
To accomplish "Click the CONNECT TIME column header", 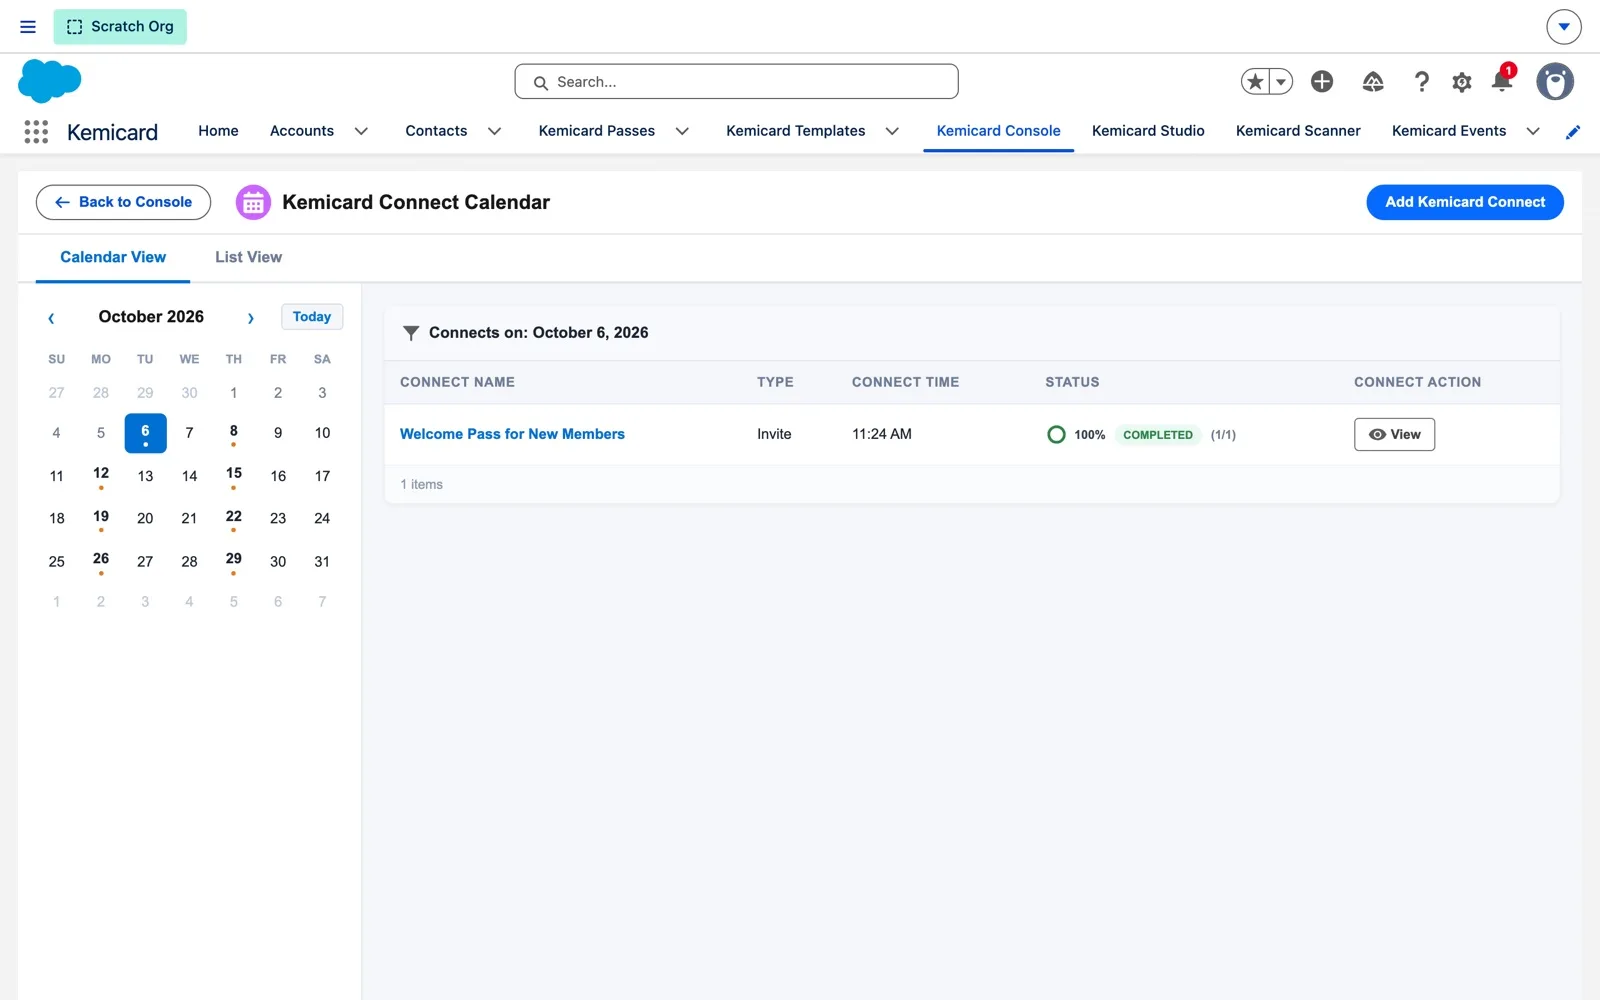I will (x=905, y=382).
